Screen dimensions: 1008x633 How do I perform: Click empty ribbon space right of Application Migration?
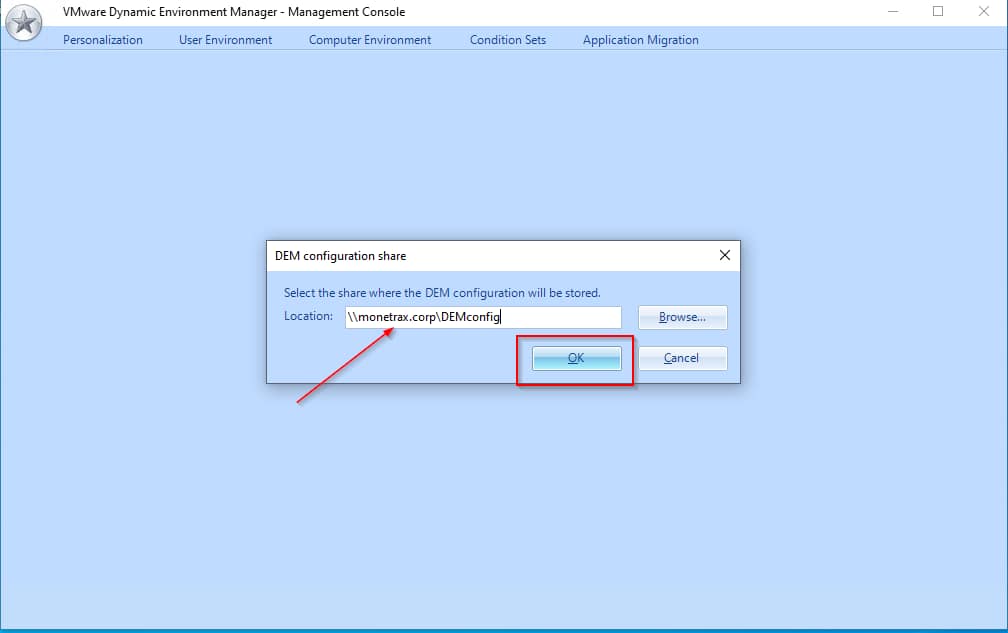point(850,40)
